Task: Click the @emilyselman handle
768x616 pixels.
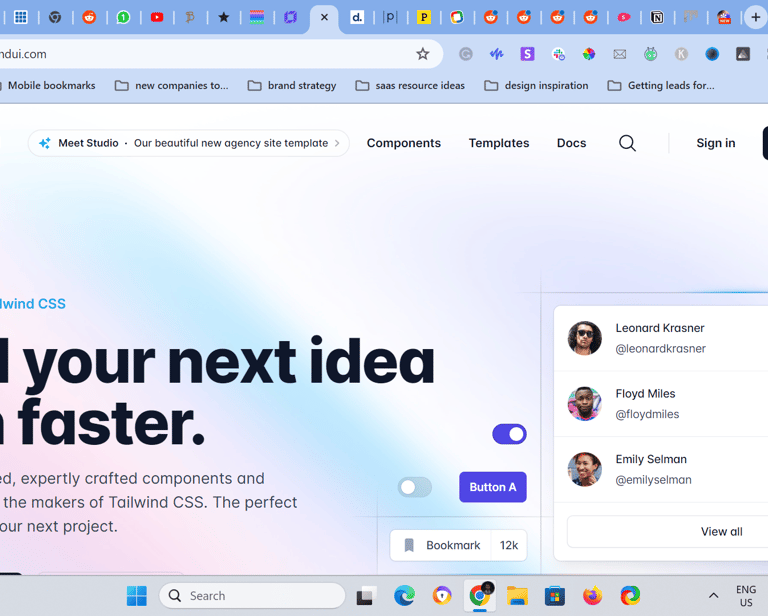Action: [653, 480]
